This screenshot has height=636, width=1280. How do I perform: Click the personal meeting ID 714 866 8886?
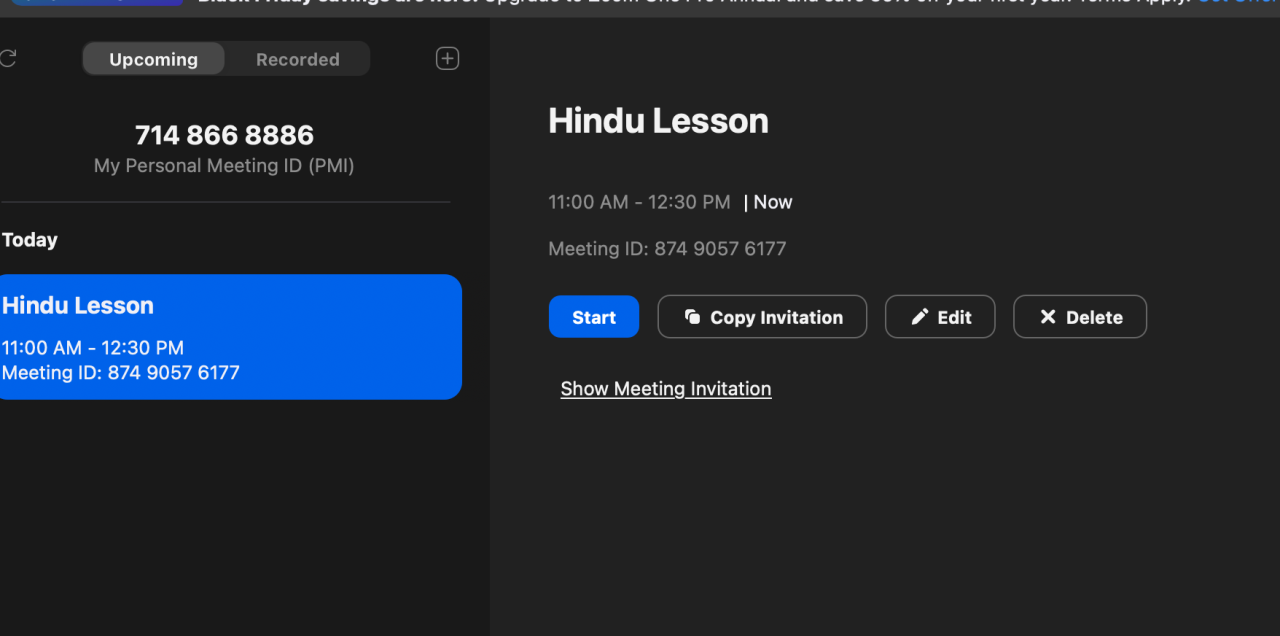224,135
